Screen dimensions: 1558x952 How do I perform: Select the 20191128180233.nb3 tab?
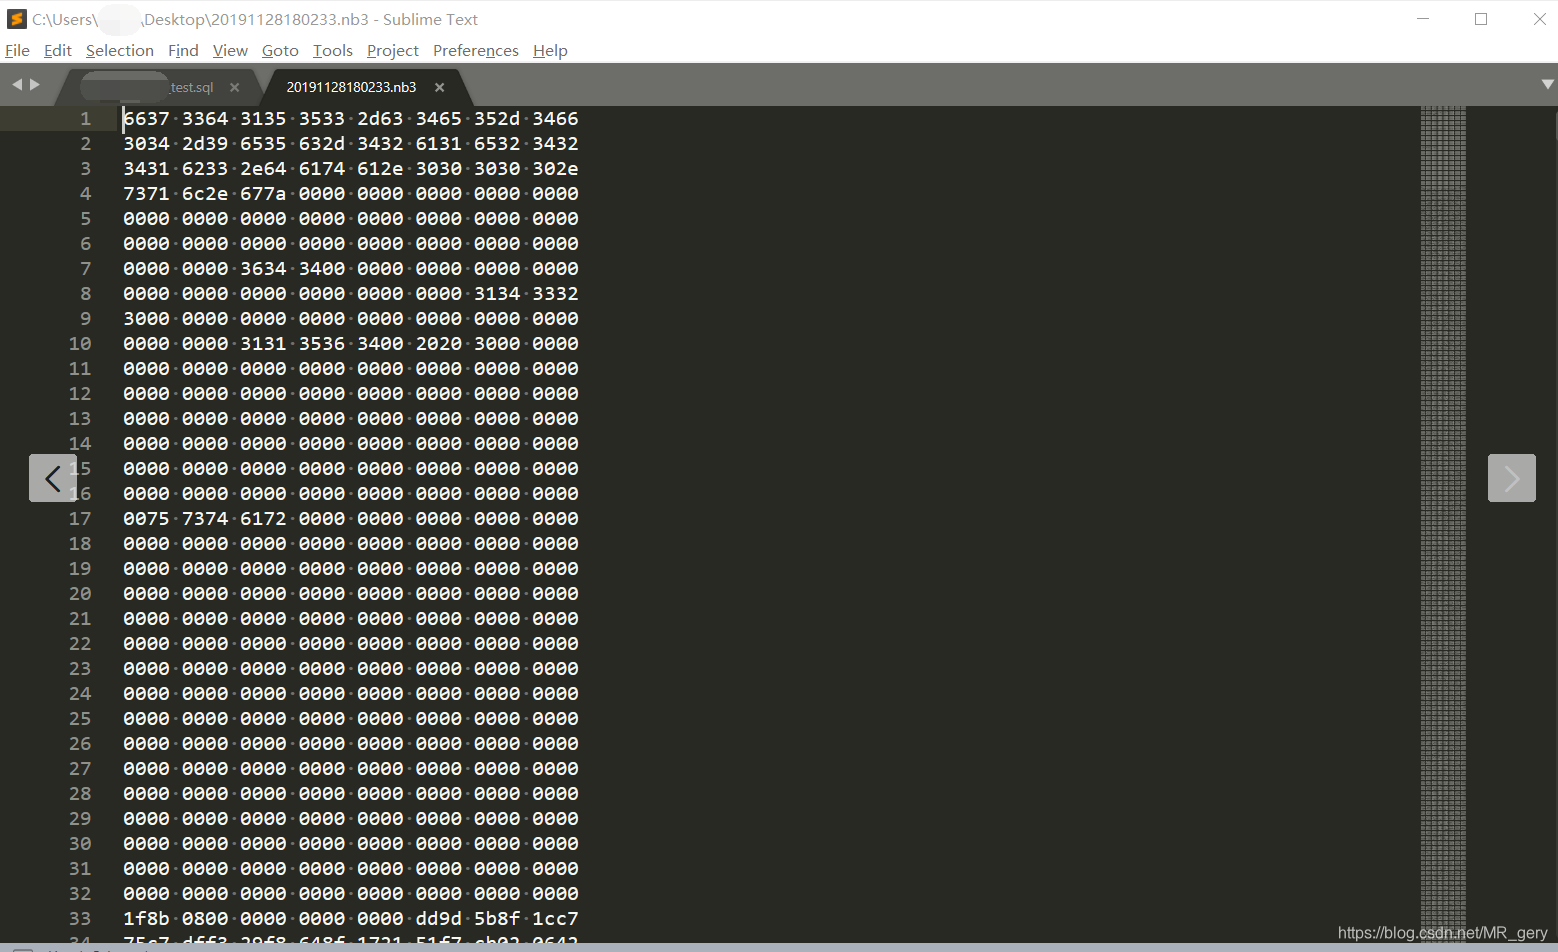coord(350,86)
